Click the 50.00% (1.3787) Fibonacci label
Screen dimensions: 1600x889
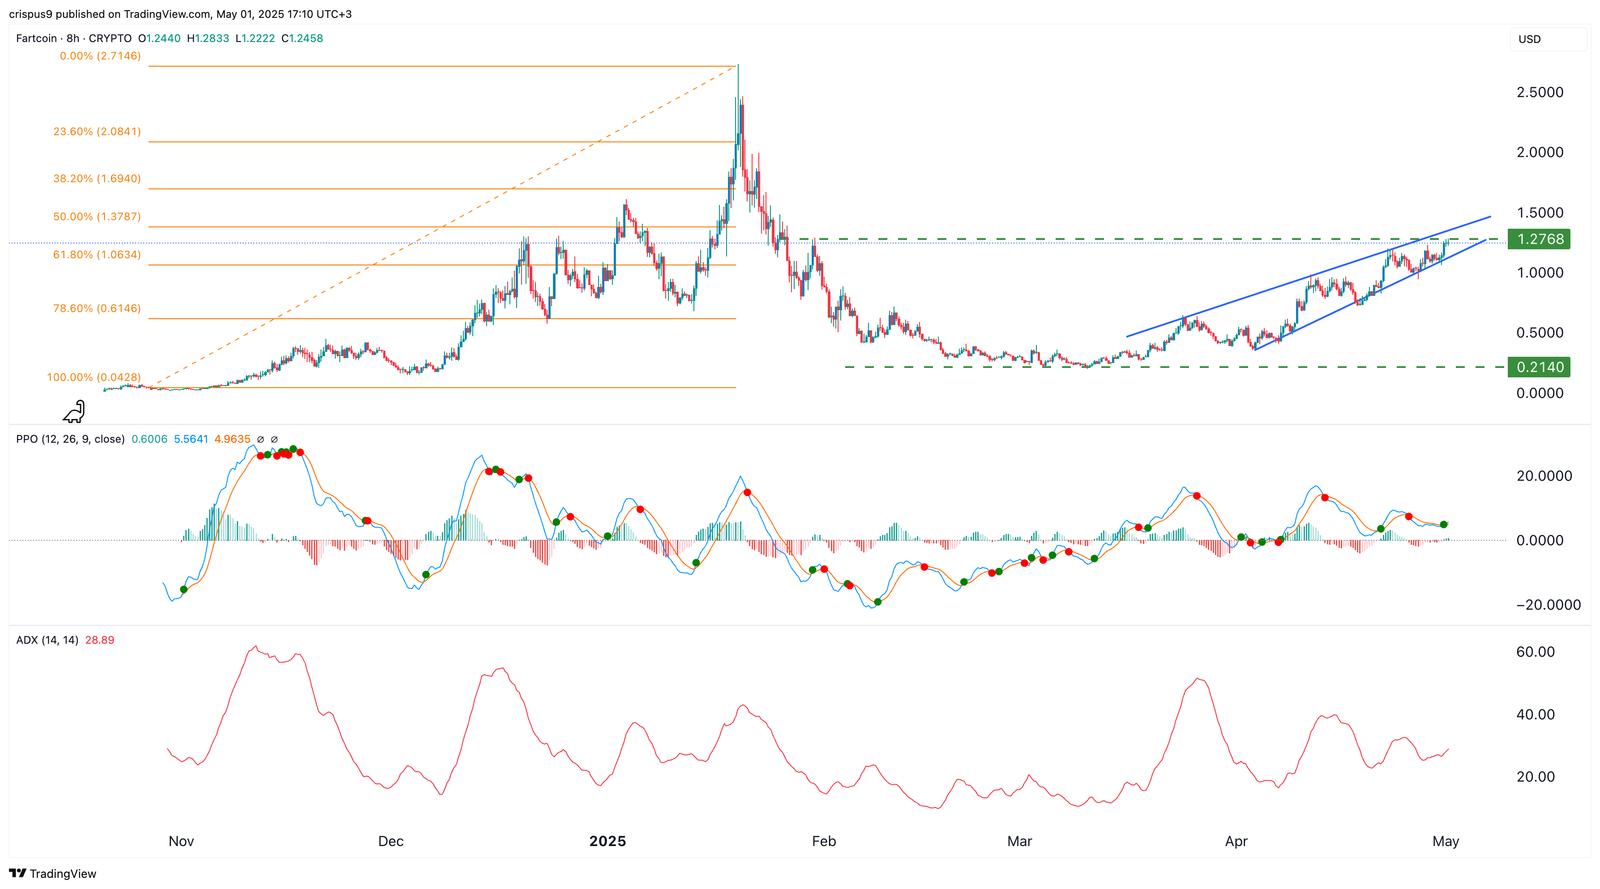(97, 216)
